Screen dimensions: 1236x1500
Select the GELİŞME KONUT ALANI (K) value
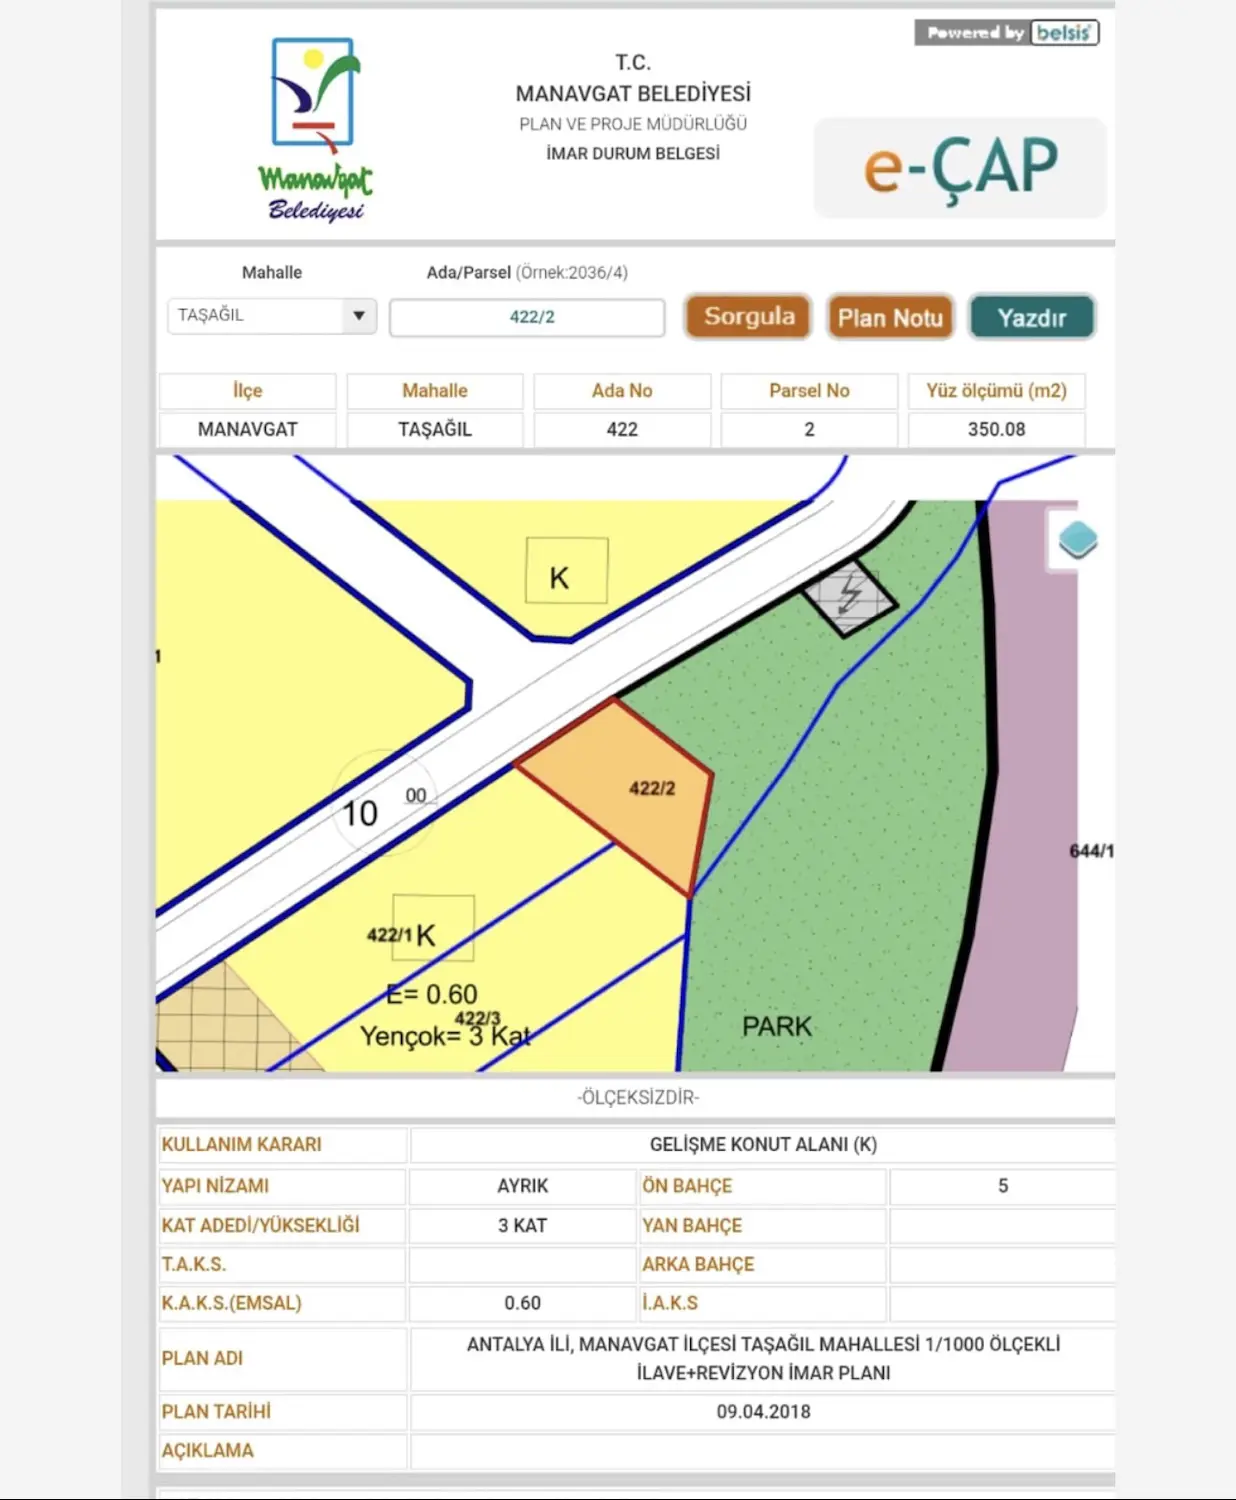coord(763,1144)
